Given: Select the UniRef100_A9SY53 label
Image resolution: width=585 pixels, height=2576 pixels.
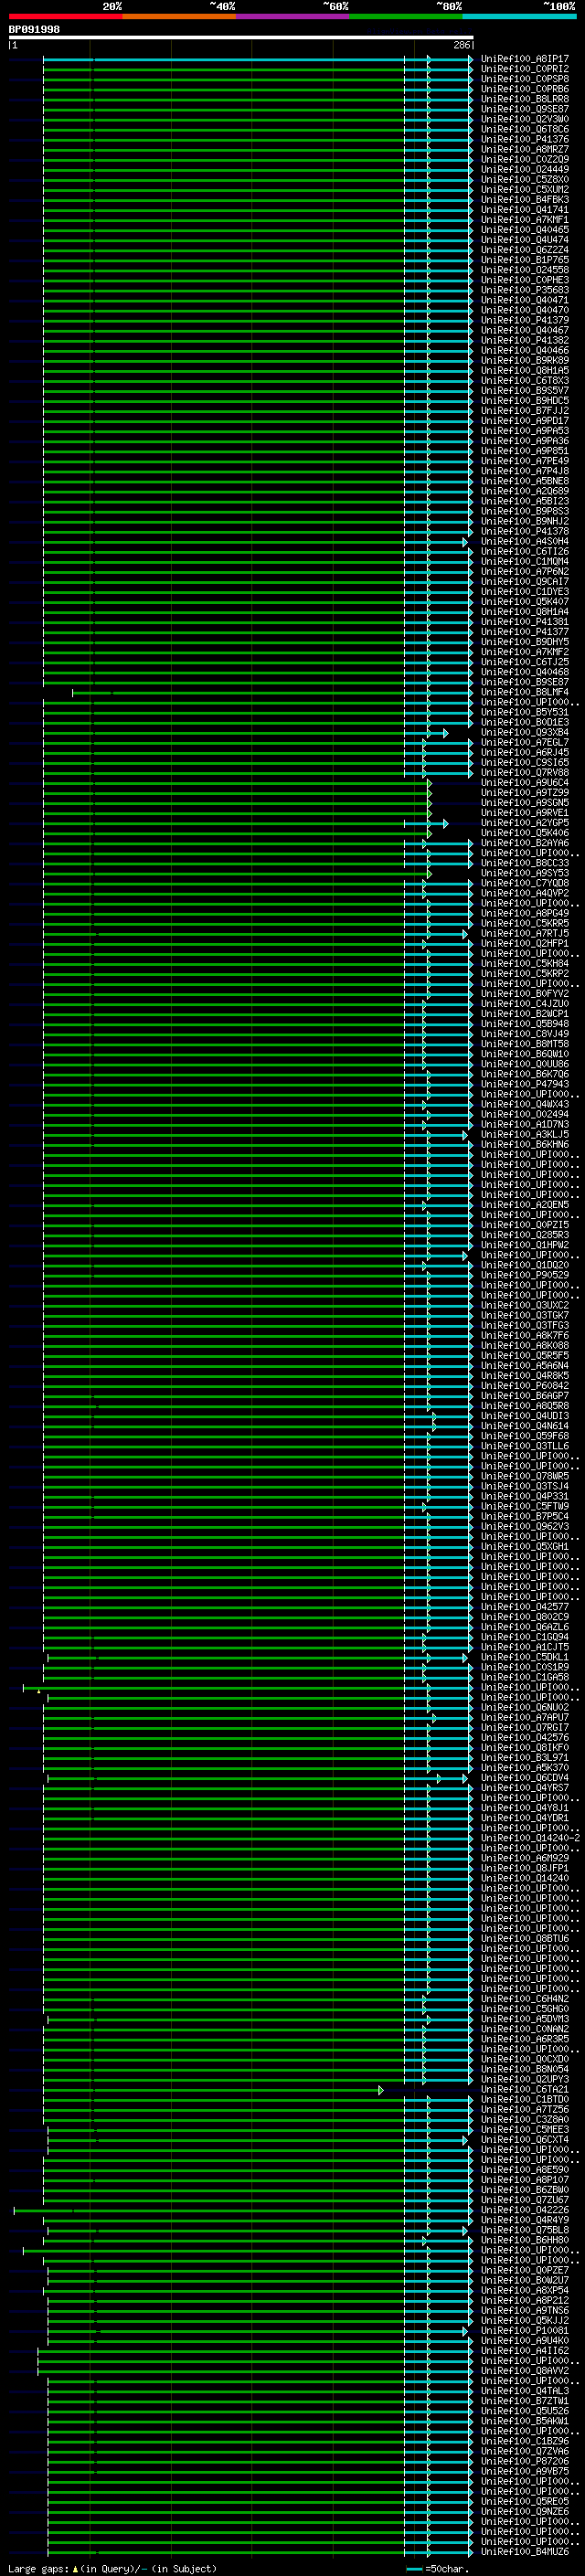Looking at the screenshot, I should pyautogui.click(x=524, y=873).
